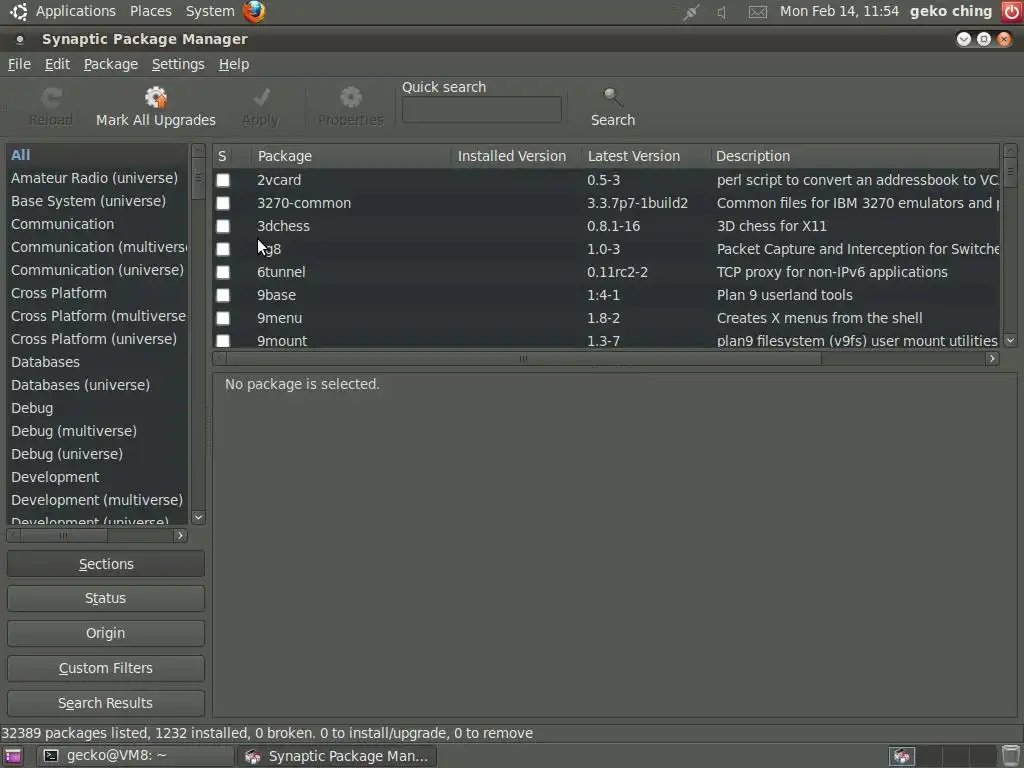Toggle the 3dchess package checkbox
The image size is (1024, 768).
pyautogui.click(x=223, y=226)
